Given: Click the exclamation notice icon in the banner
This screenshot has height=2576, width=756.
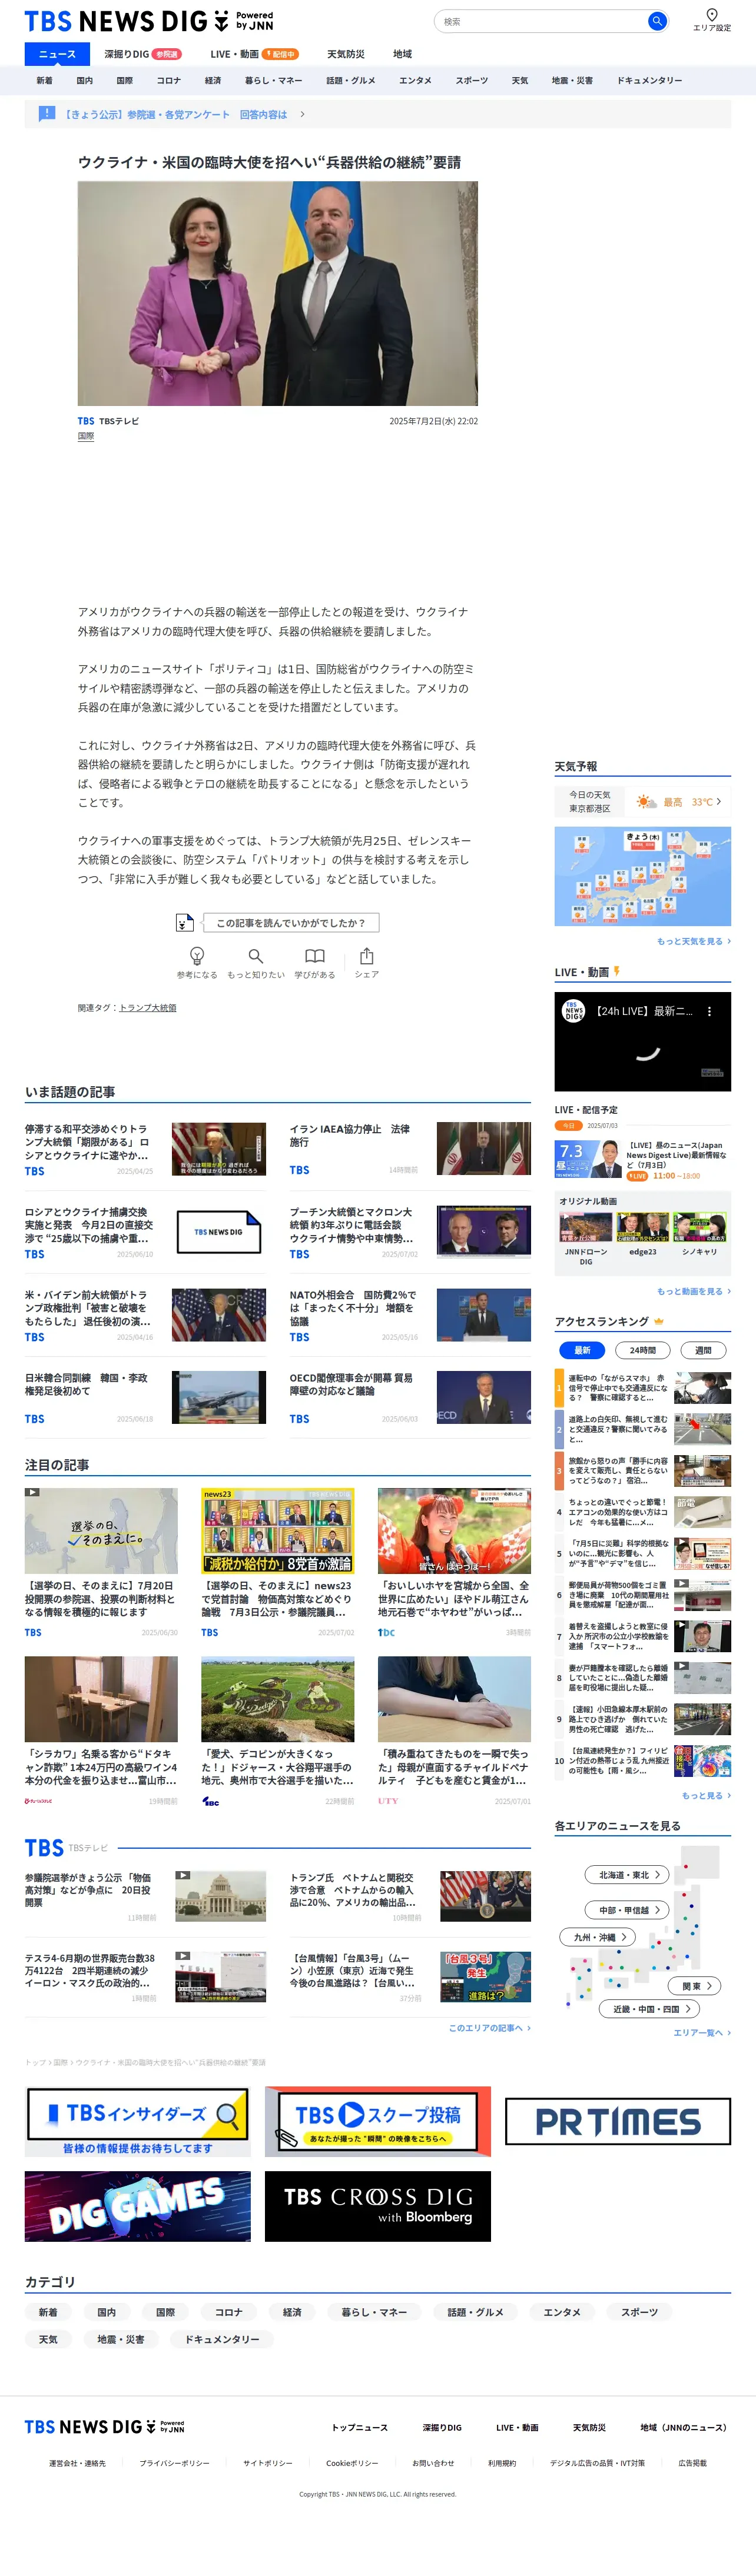Looking at the screenshot, I should pyautogui.click(x=47, y=113).
